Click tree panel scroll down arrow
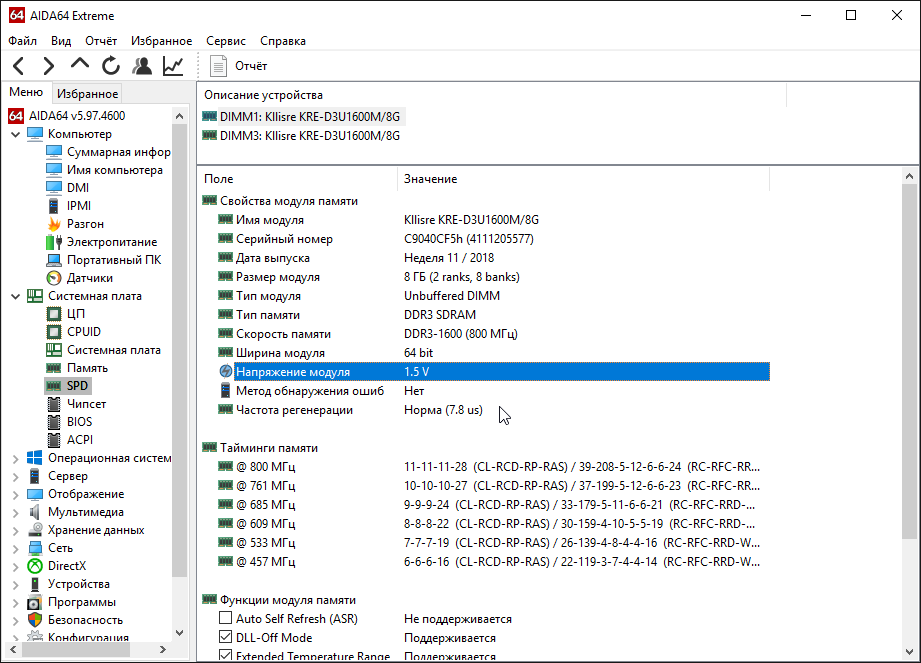 [180, 632]
